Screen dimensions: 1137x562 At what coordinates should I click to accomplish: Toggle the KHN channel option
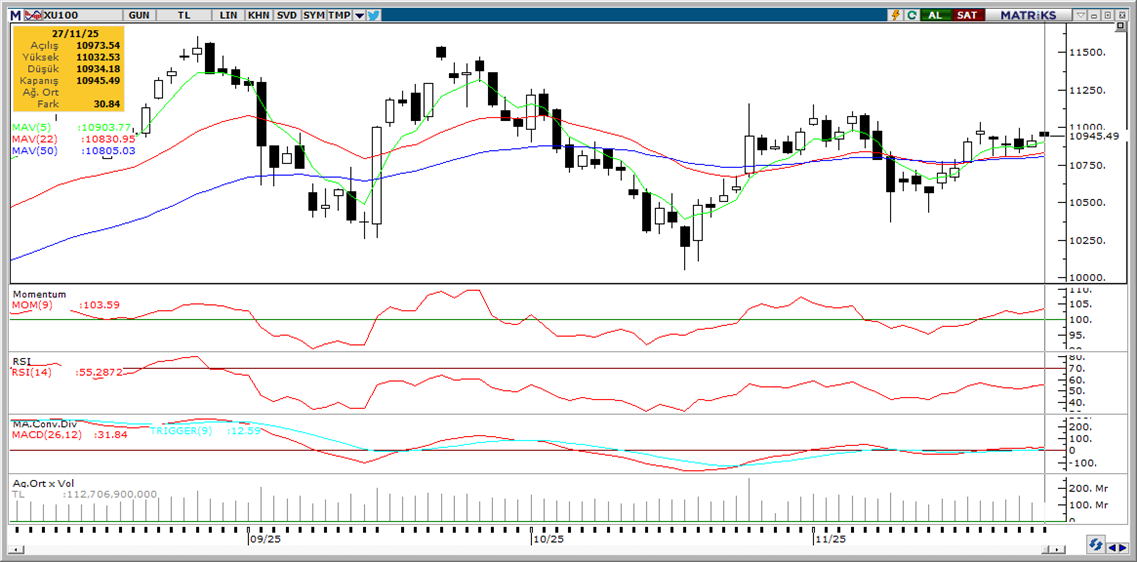(258, 15)
